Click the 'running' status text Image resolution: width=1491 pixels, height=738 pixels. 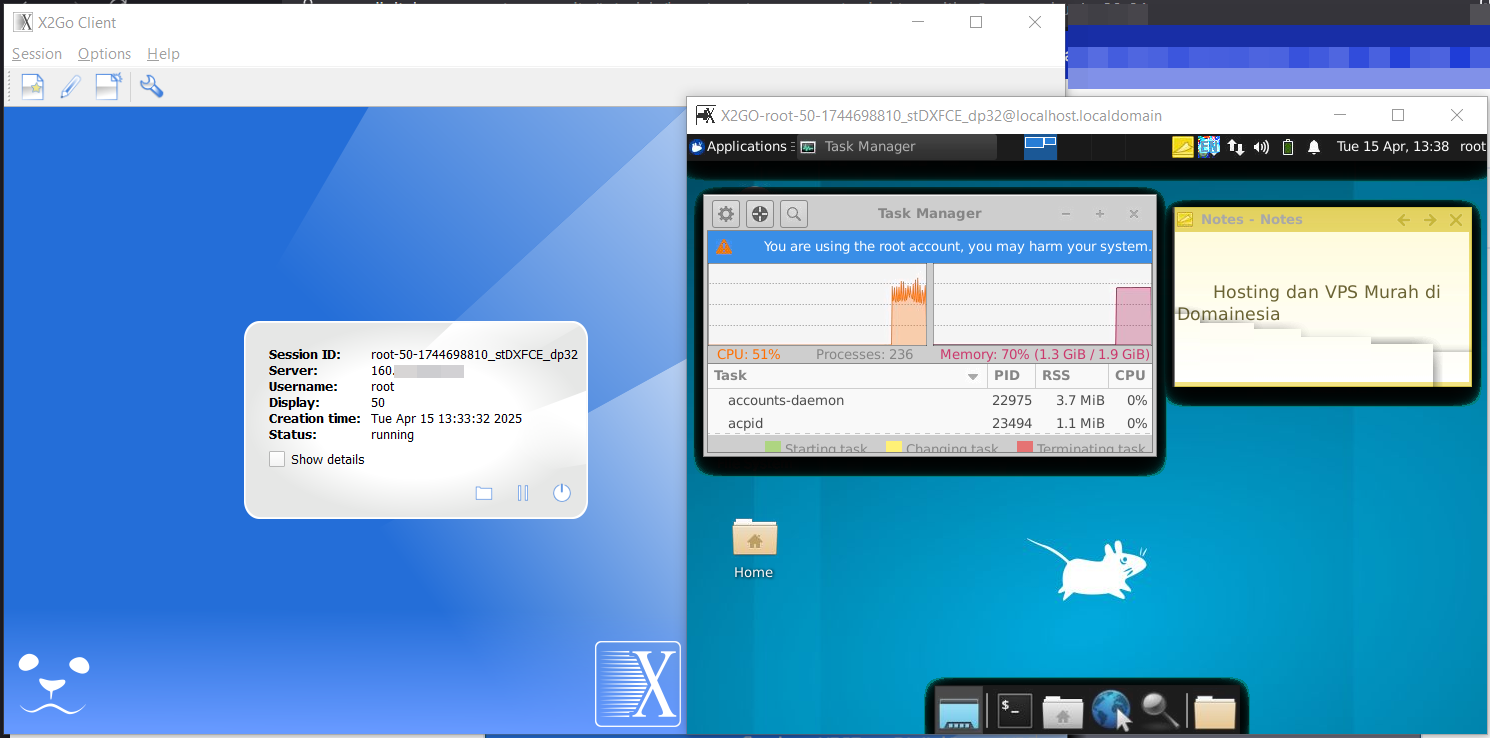pos(392,435)
